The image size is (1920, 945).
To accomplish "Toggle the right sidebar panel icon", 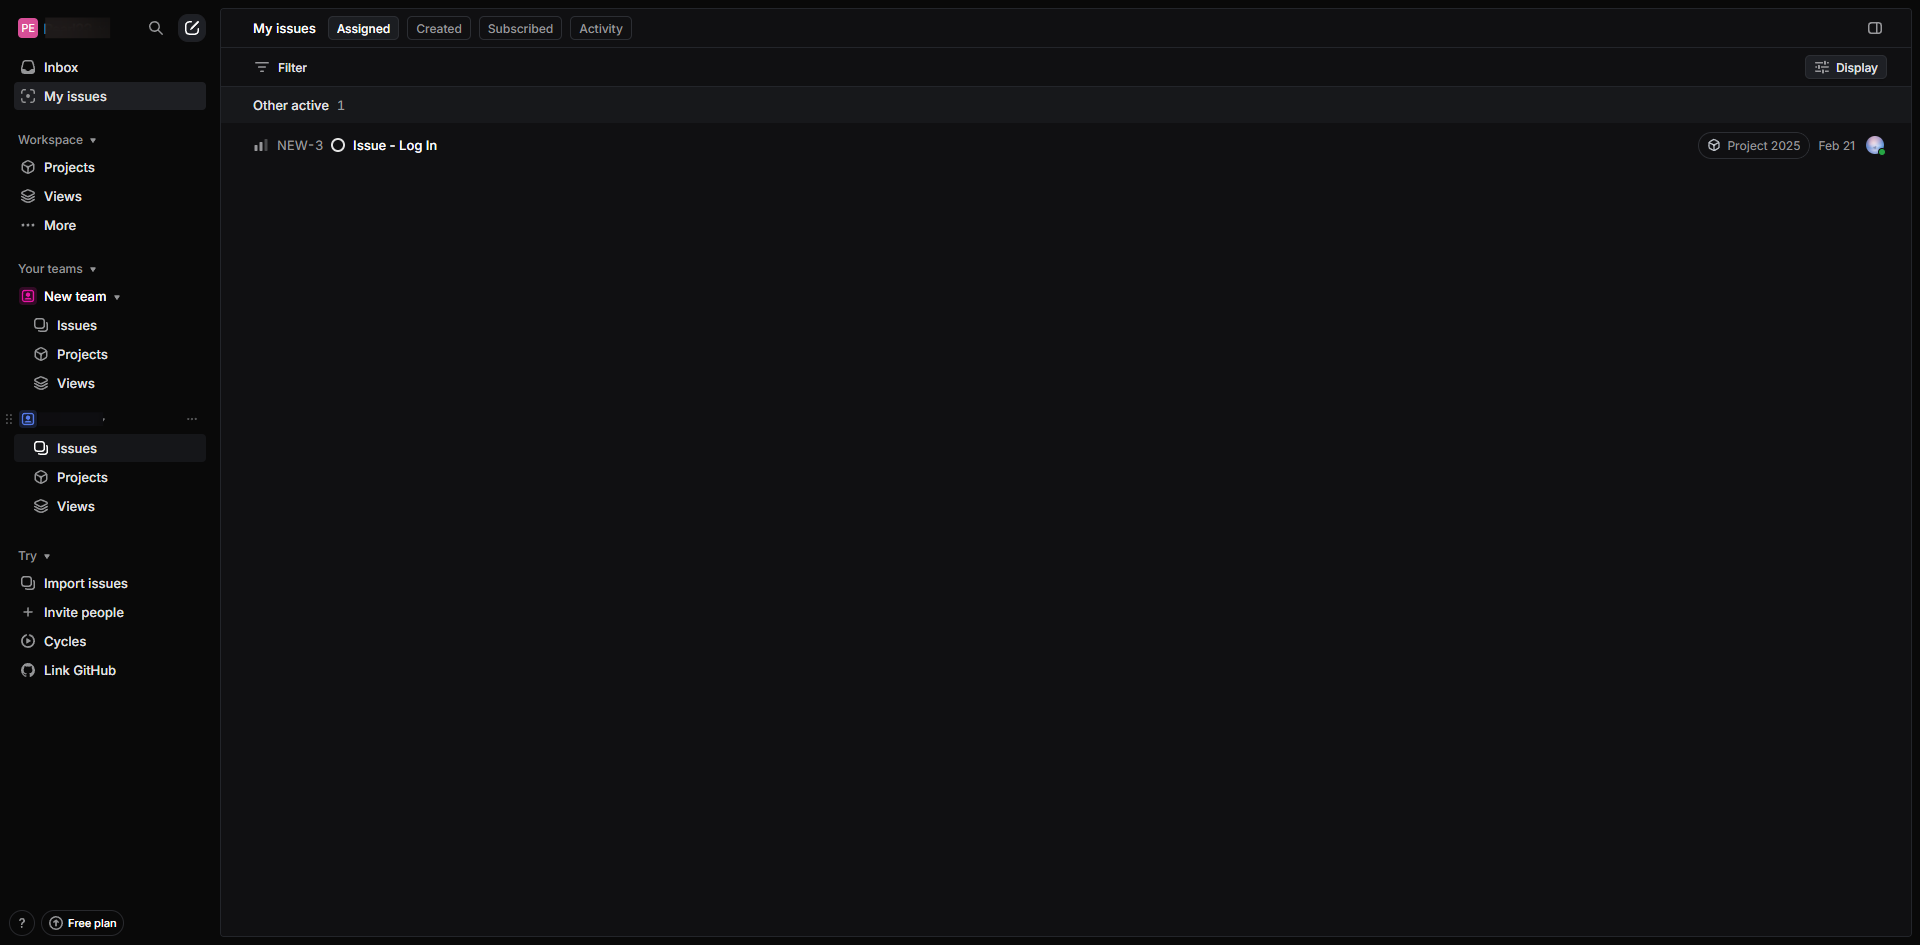I will tap(1875, 28).
